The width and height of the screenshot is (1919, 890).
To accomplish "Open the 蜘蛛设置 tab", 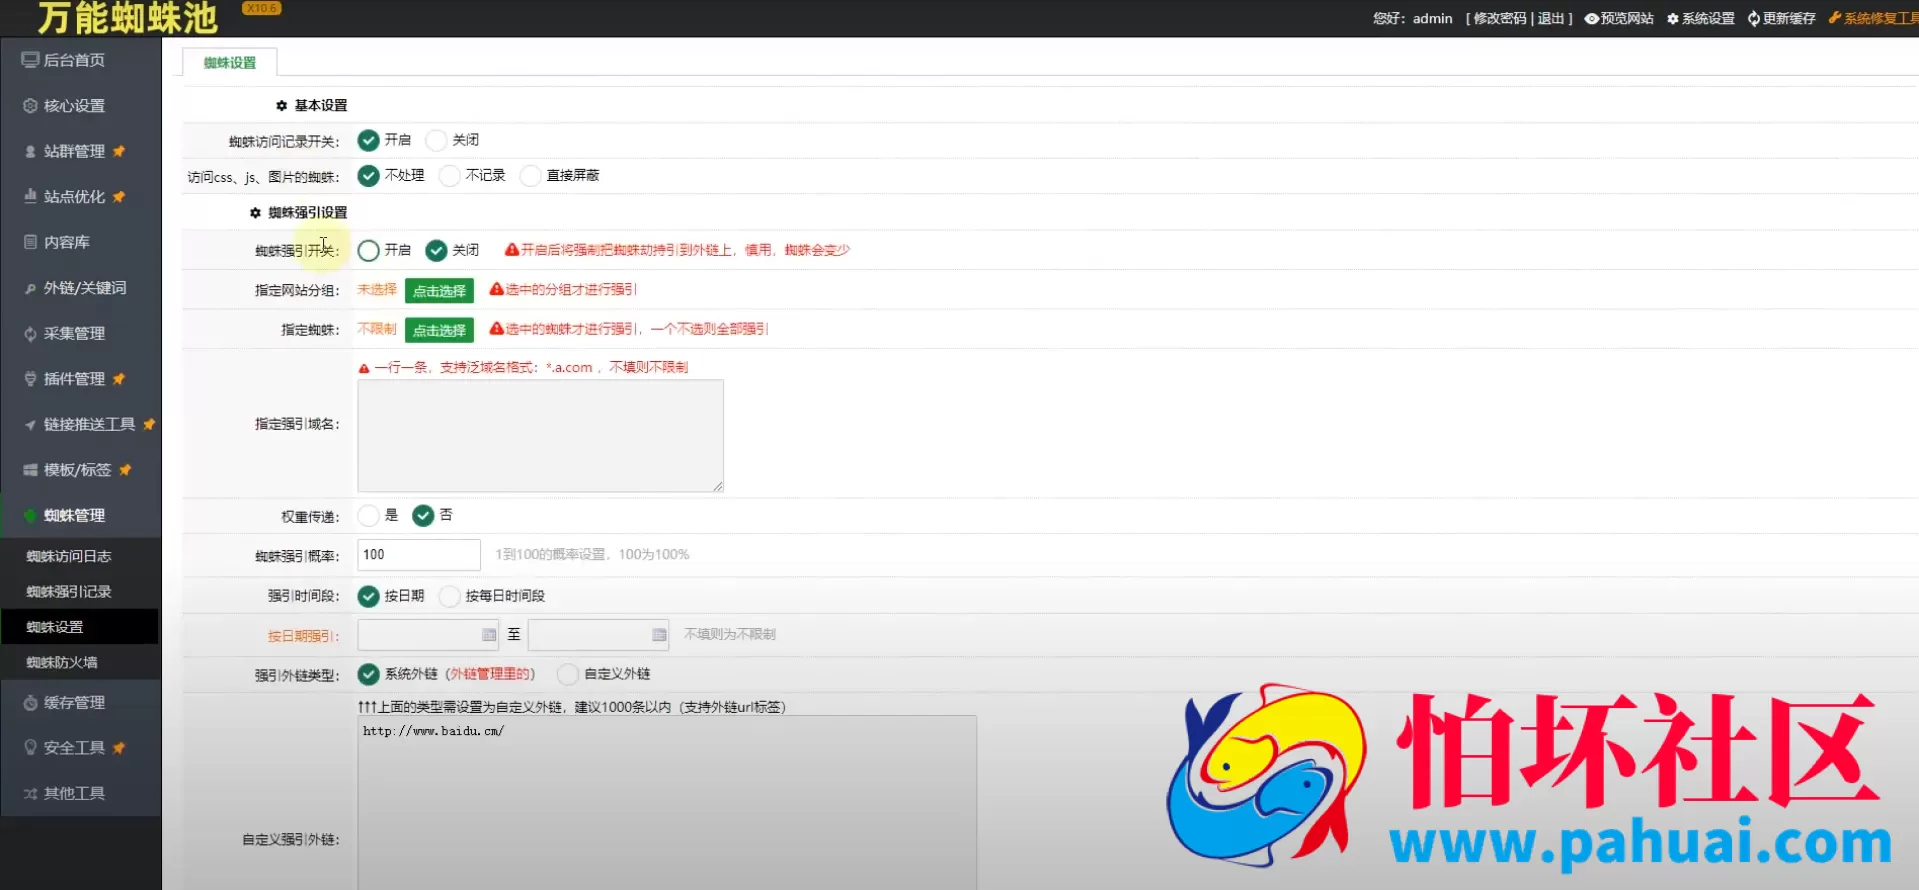I will coord(230,62).
